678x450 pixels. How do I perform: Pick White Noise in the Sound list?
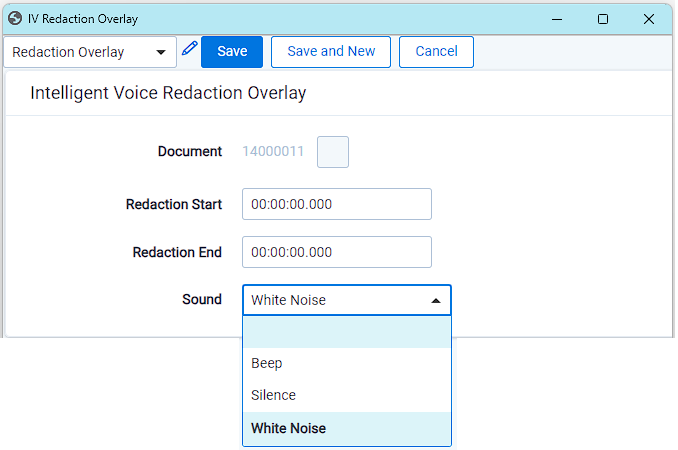click(x=346, y=428)
